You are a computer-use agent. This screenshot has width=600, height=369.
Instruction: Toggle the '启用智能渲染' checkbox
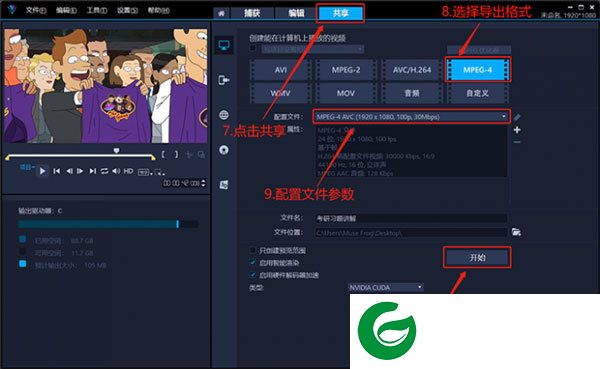[253, 263]
